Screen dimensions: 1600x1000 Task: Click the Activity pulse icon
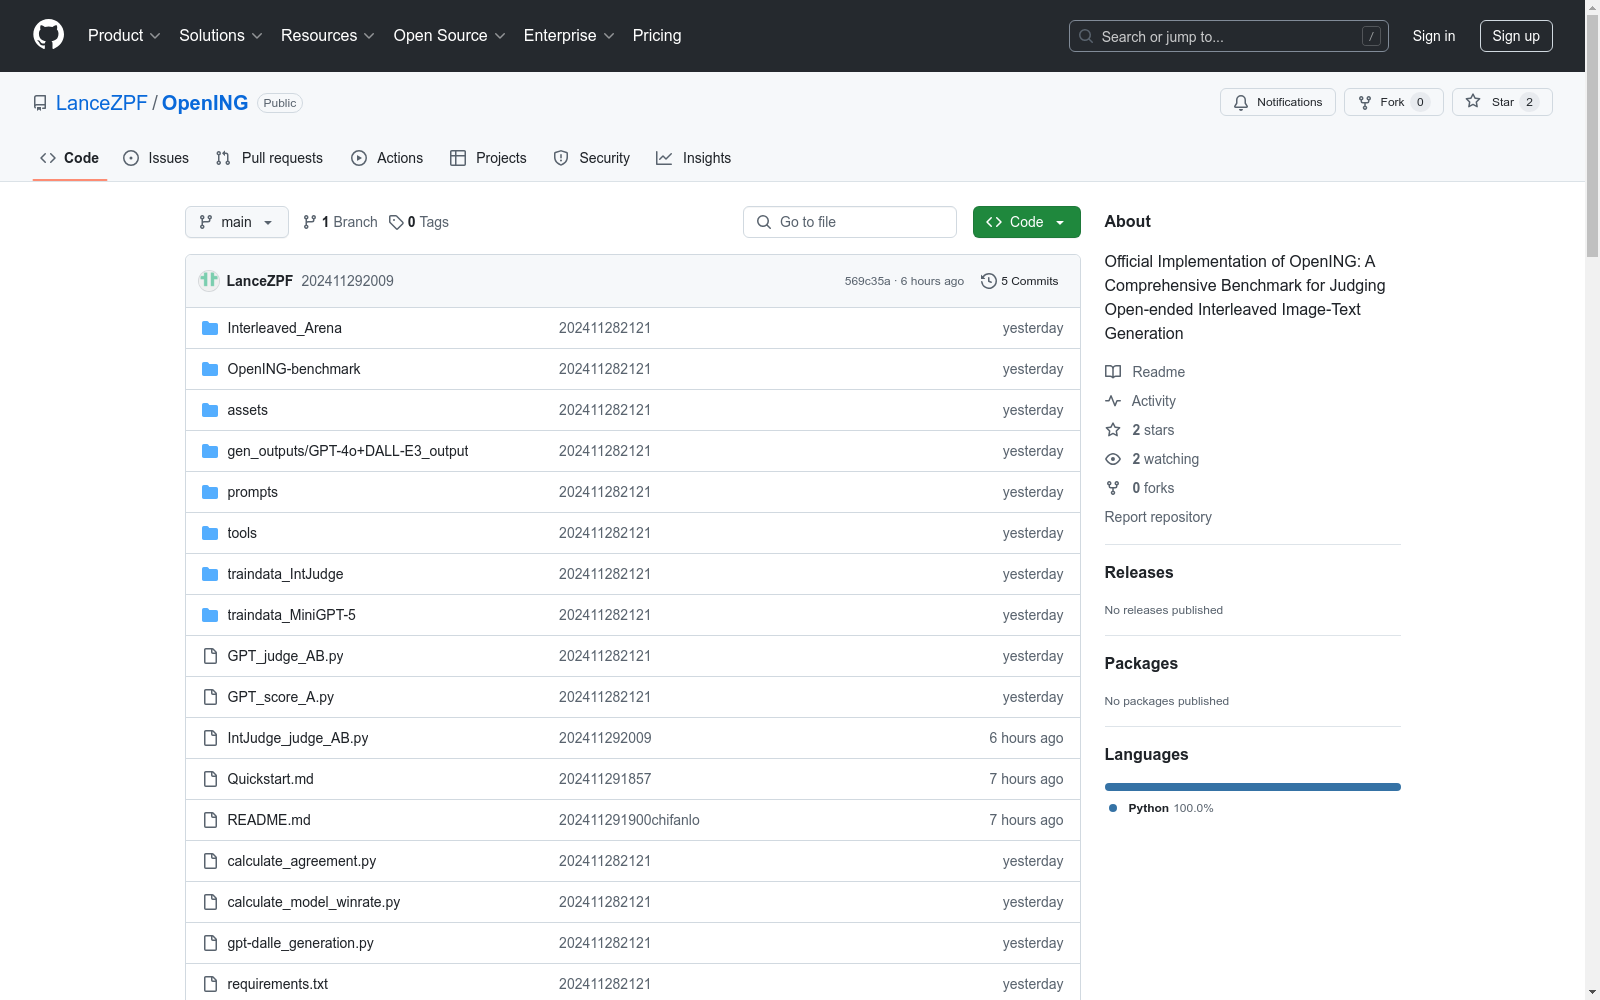[1113, 401]
